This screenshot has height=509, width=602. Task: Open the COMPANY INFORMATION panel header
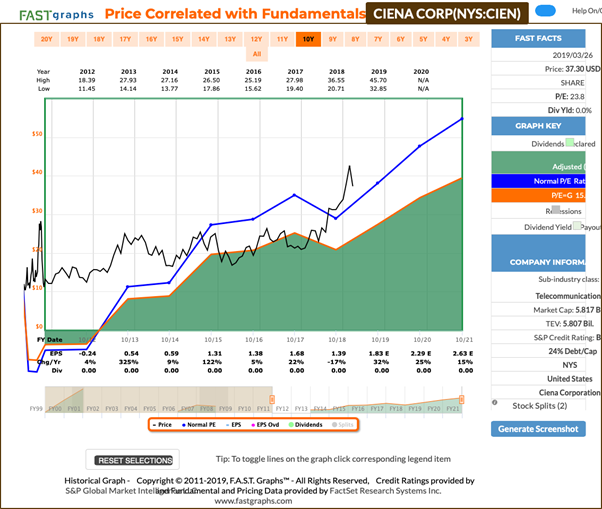point(538,253)
